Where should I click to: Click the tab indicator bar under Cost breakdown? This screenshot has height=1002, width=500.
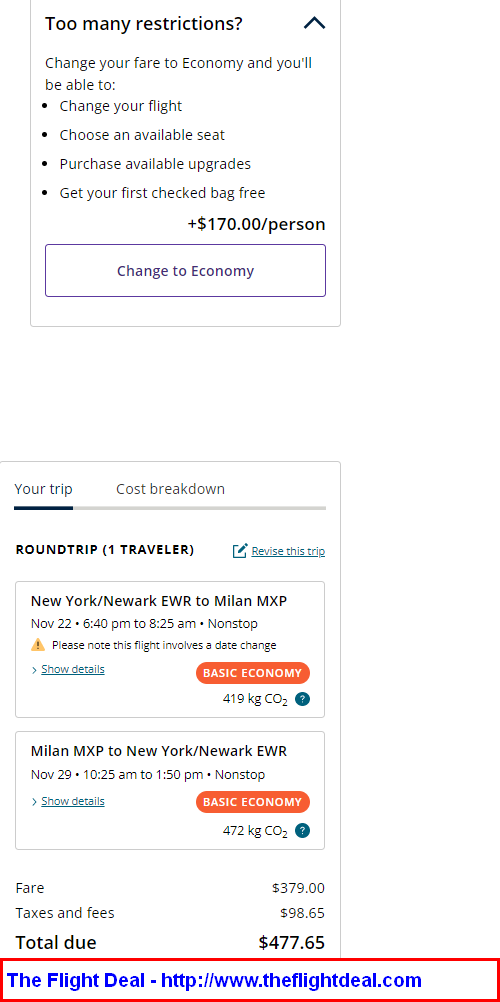pos(199,508)
